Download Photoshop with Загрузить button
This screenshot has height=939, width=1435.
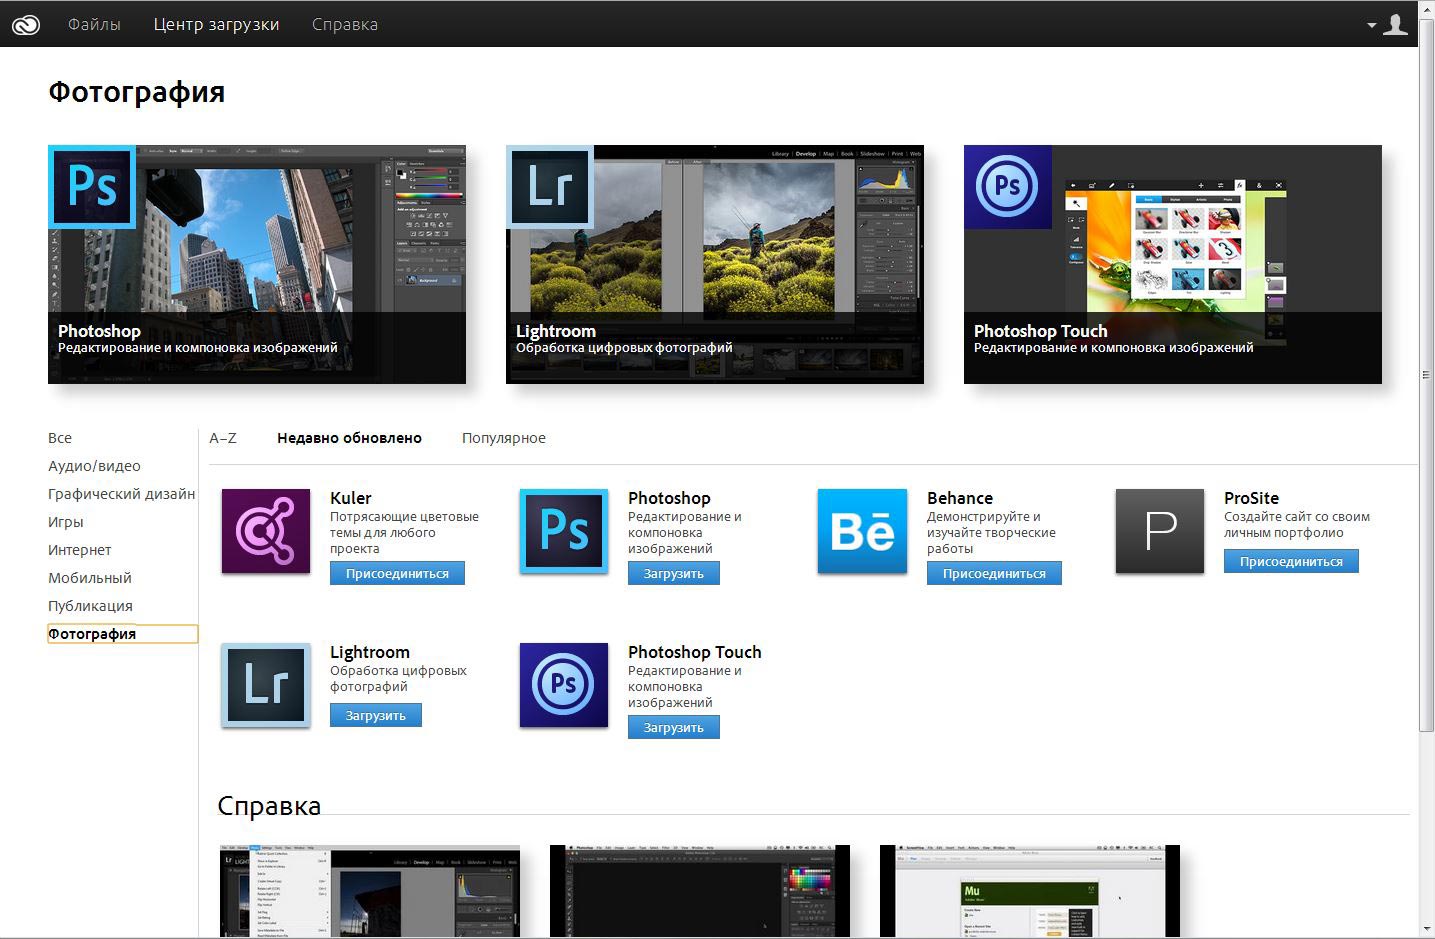coord(674,573)
